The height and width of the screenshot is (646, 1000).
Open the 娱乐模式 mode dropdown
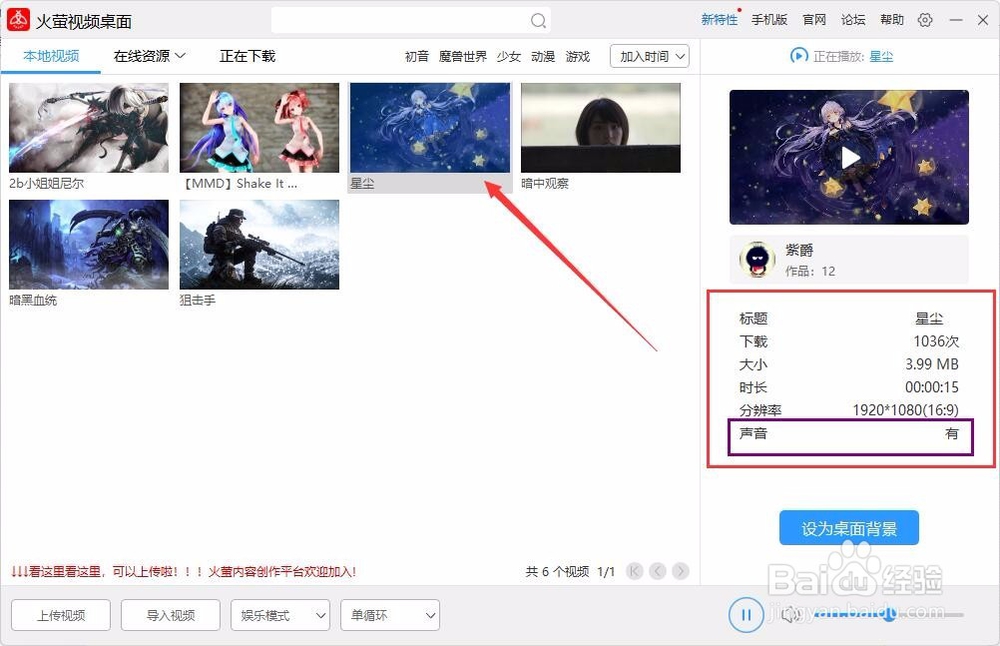tap(280, 615)
